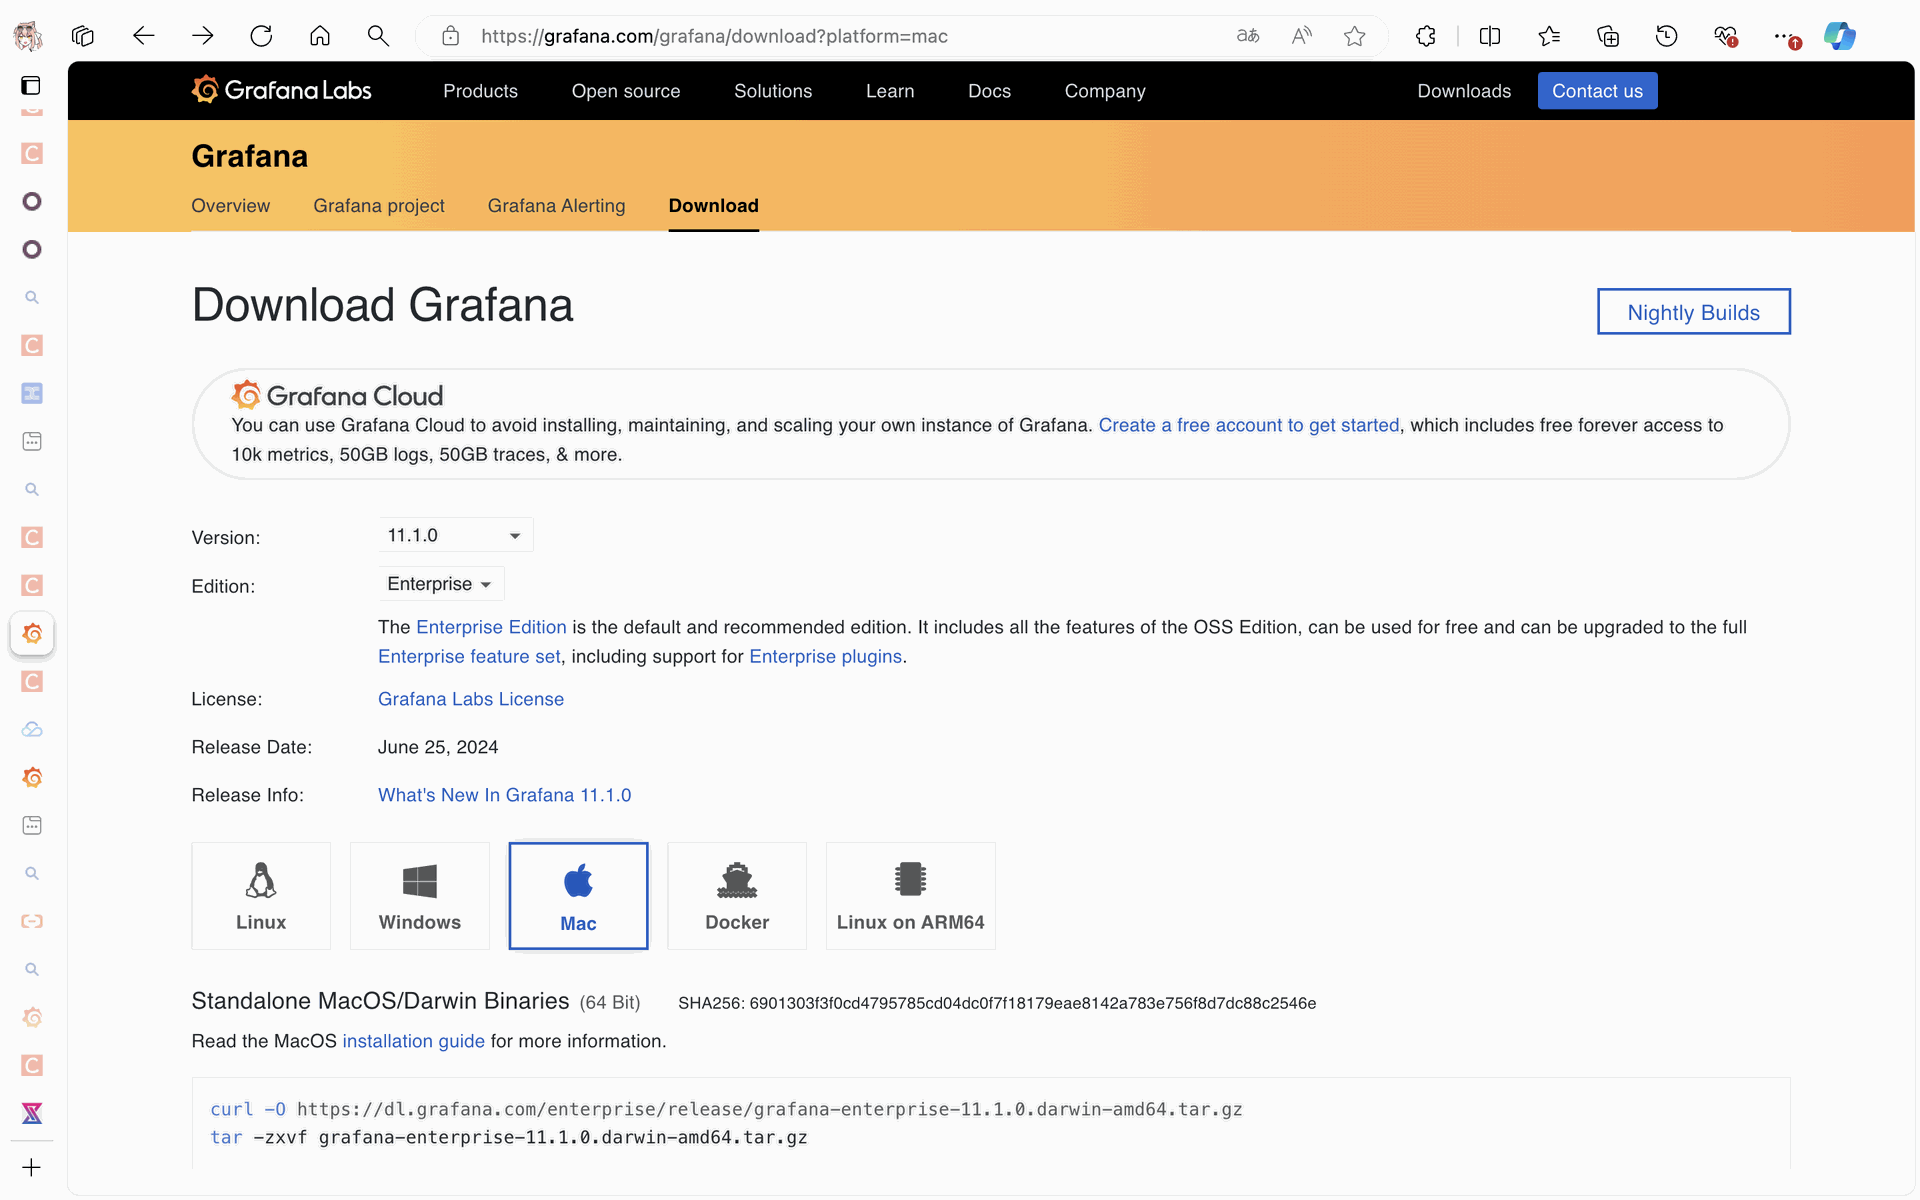Open the Learn menu

(x=890, y=91)
